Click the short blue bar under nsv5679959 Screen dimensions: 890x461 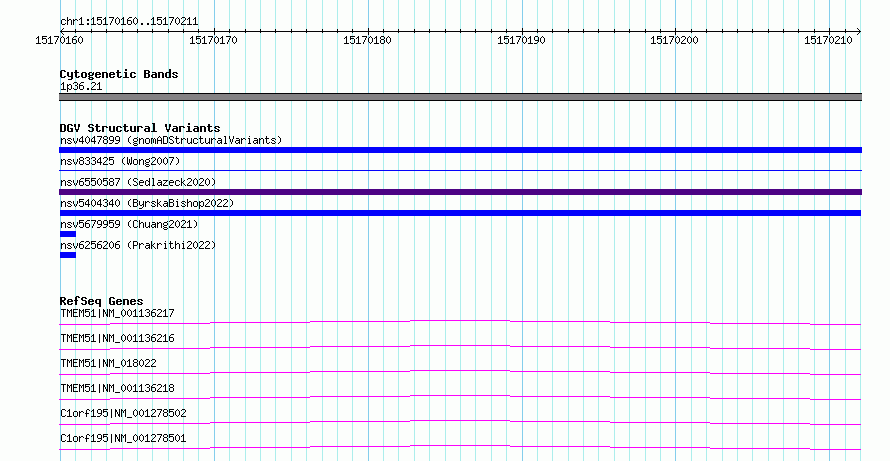pyautogui.click(x=68, y=234)
